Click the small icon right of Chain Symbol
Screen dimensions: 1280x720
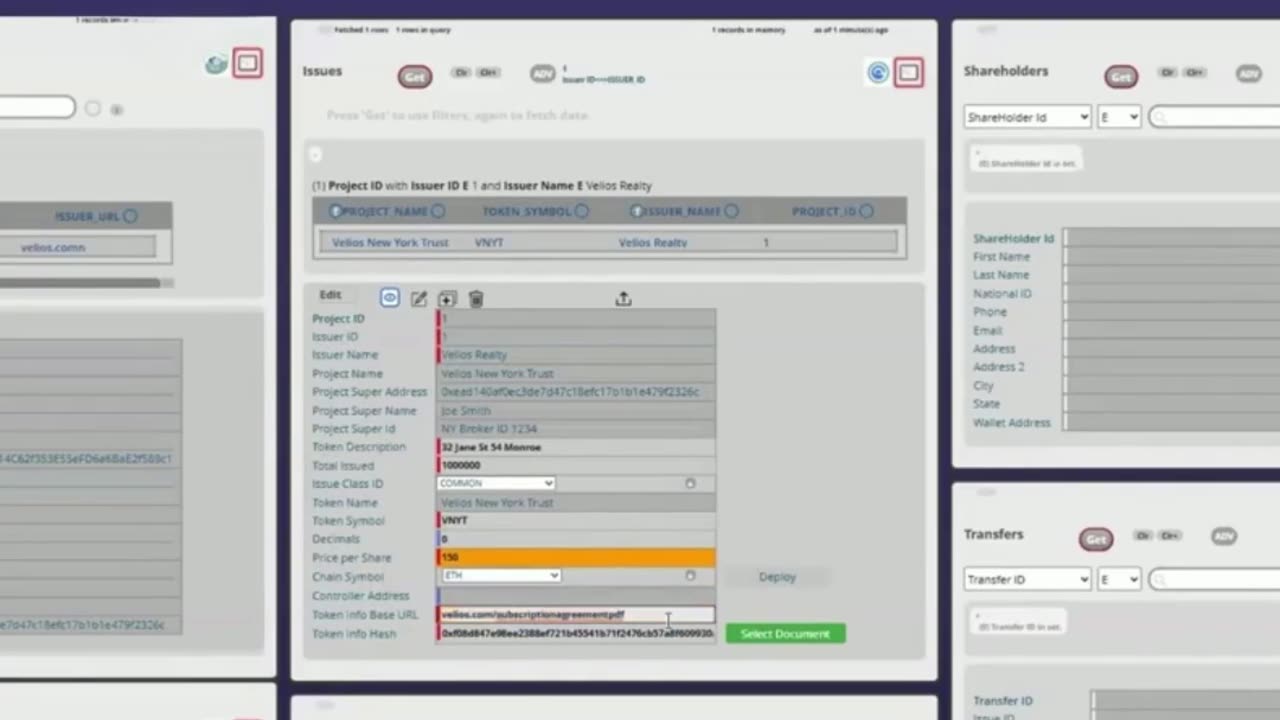690,576
